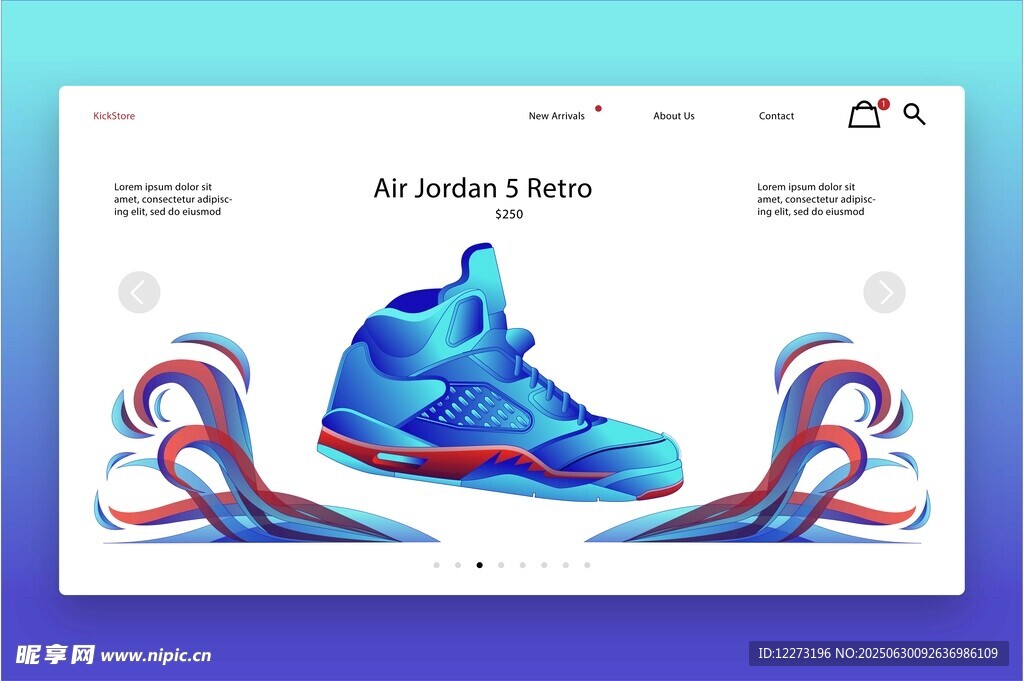Advance to next slide with right arrow
The image size is (1024, 681).
[884, 292]
